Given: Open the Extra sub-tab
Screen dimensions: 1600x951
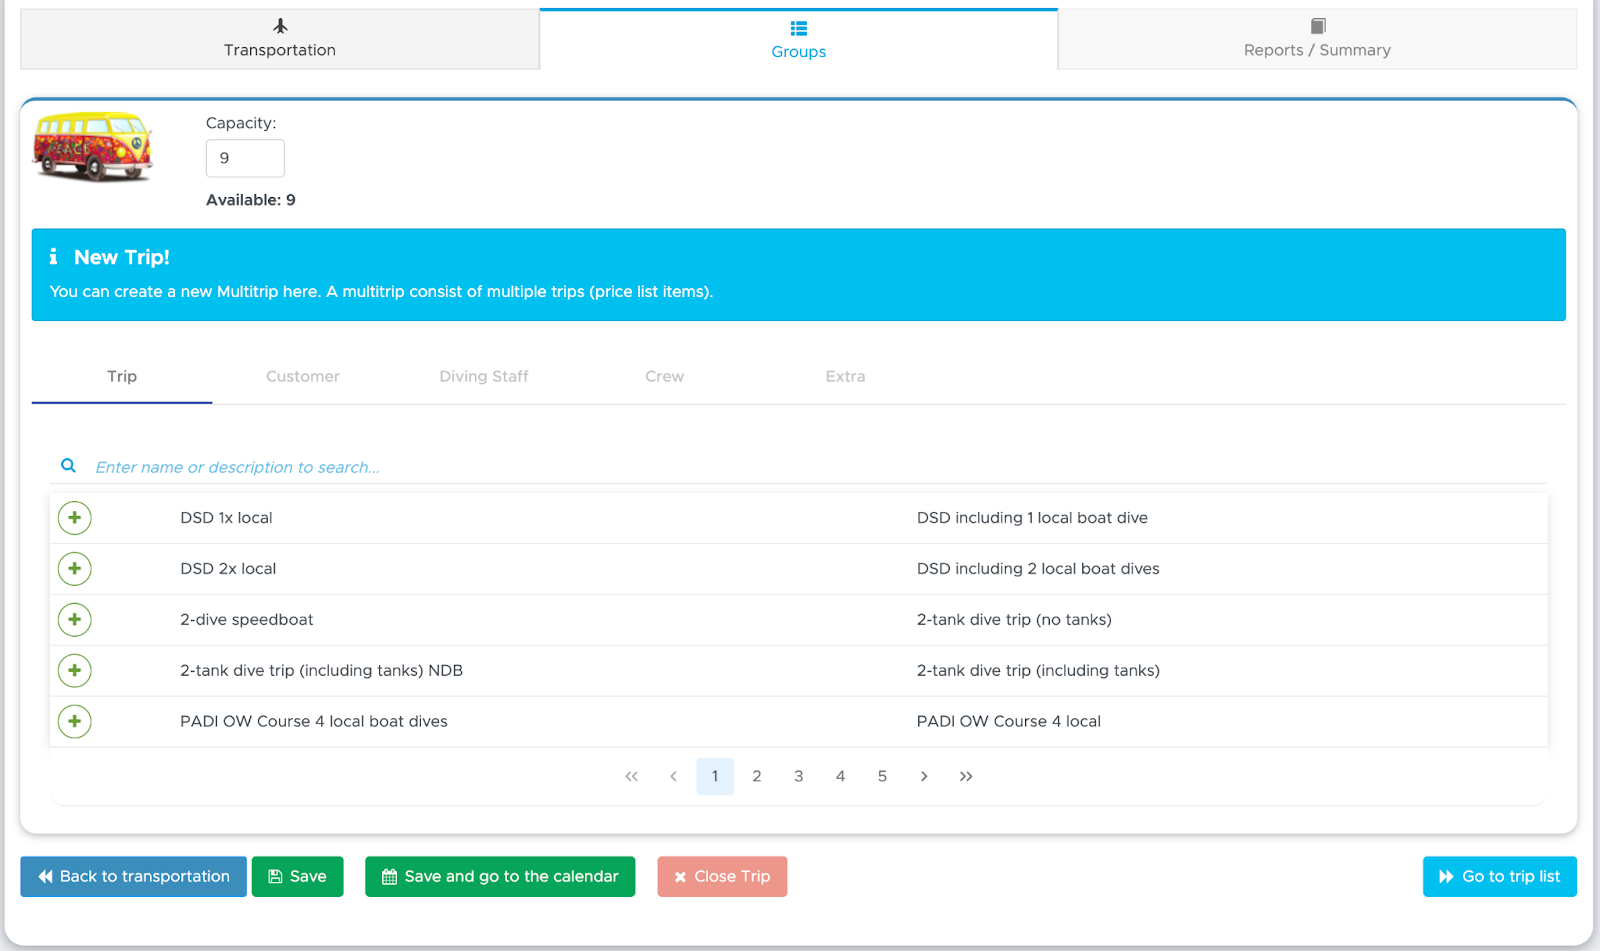Looking at the screenshot, I should pyautogui.click(x=846, y=377).
